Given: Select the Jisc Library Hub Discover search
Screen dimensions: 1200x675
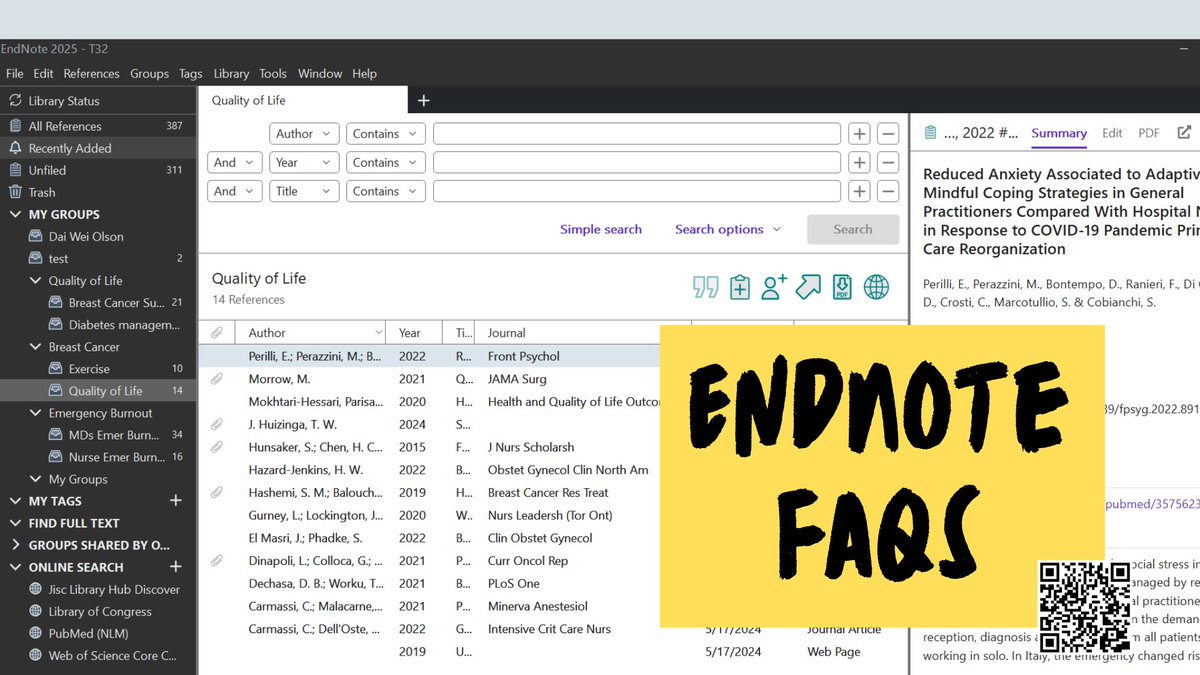Looking at the screenshot, I should click(x=98, y=589).
